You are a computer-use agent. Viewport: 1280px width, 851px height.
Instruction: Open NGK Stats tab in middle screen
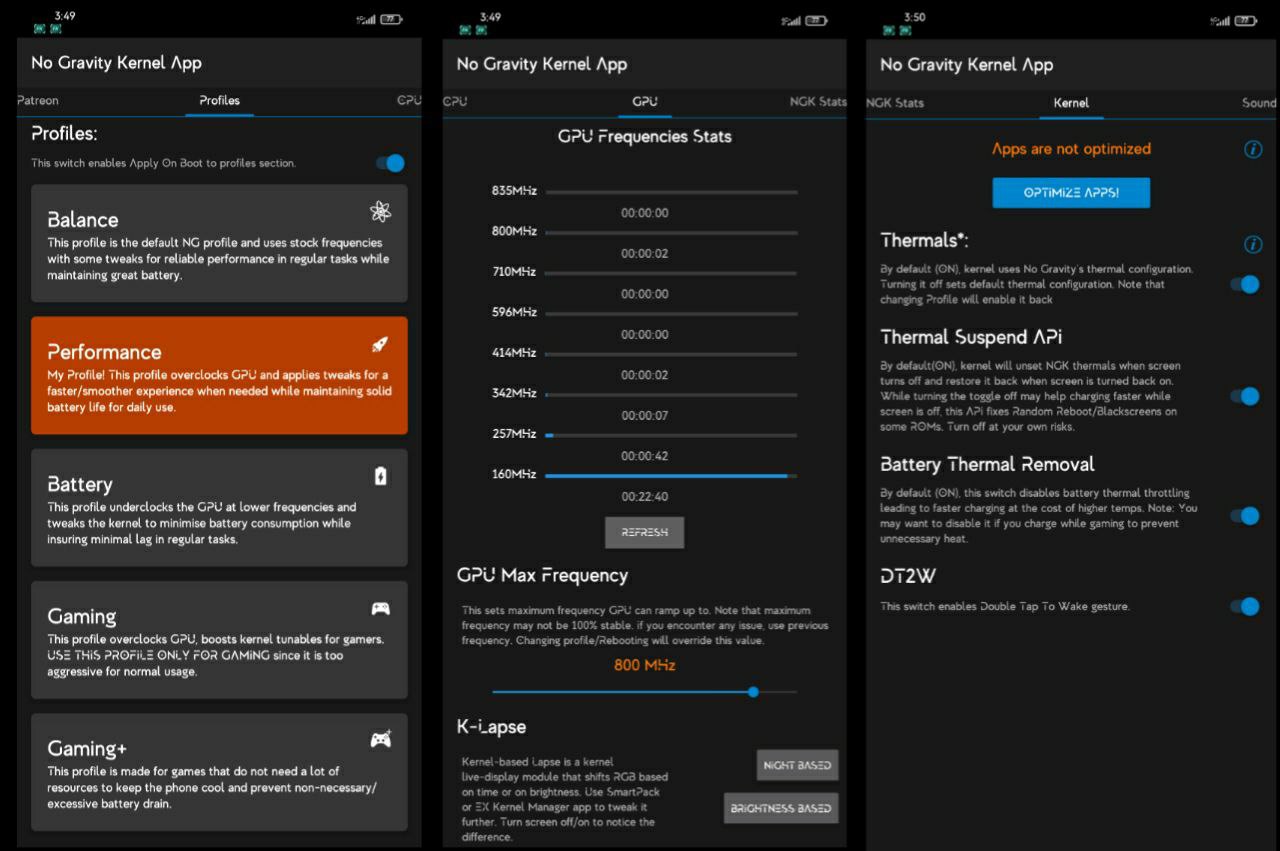point(817,101)
